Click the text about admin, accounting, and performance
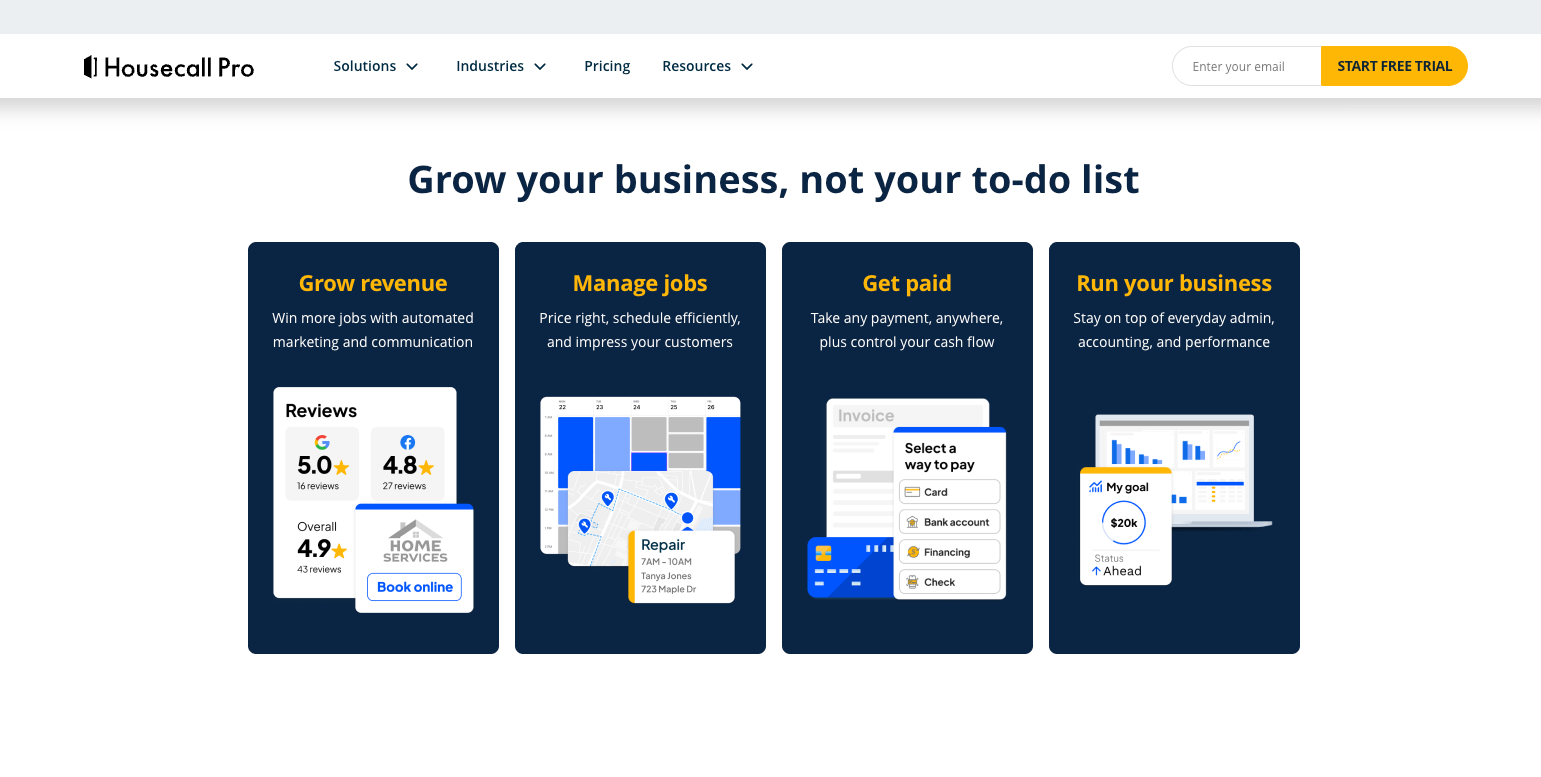Screen dimensions: 1541x777 tap(1174, 330)
